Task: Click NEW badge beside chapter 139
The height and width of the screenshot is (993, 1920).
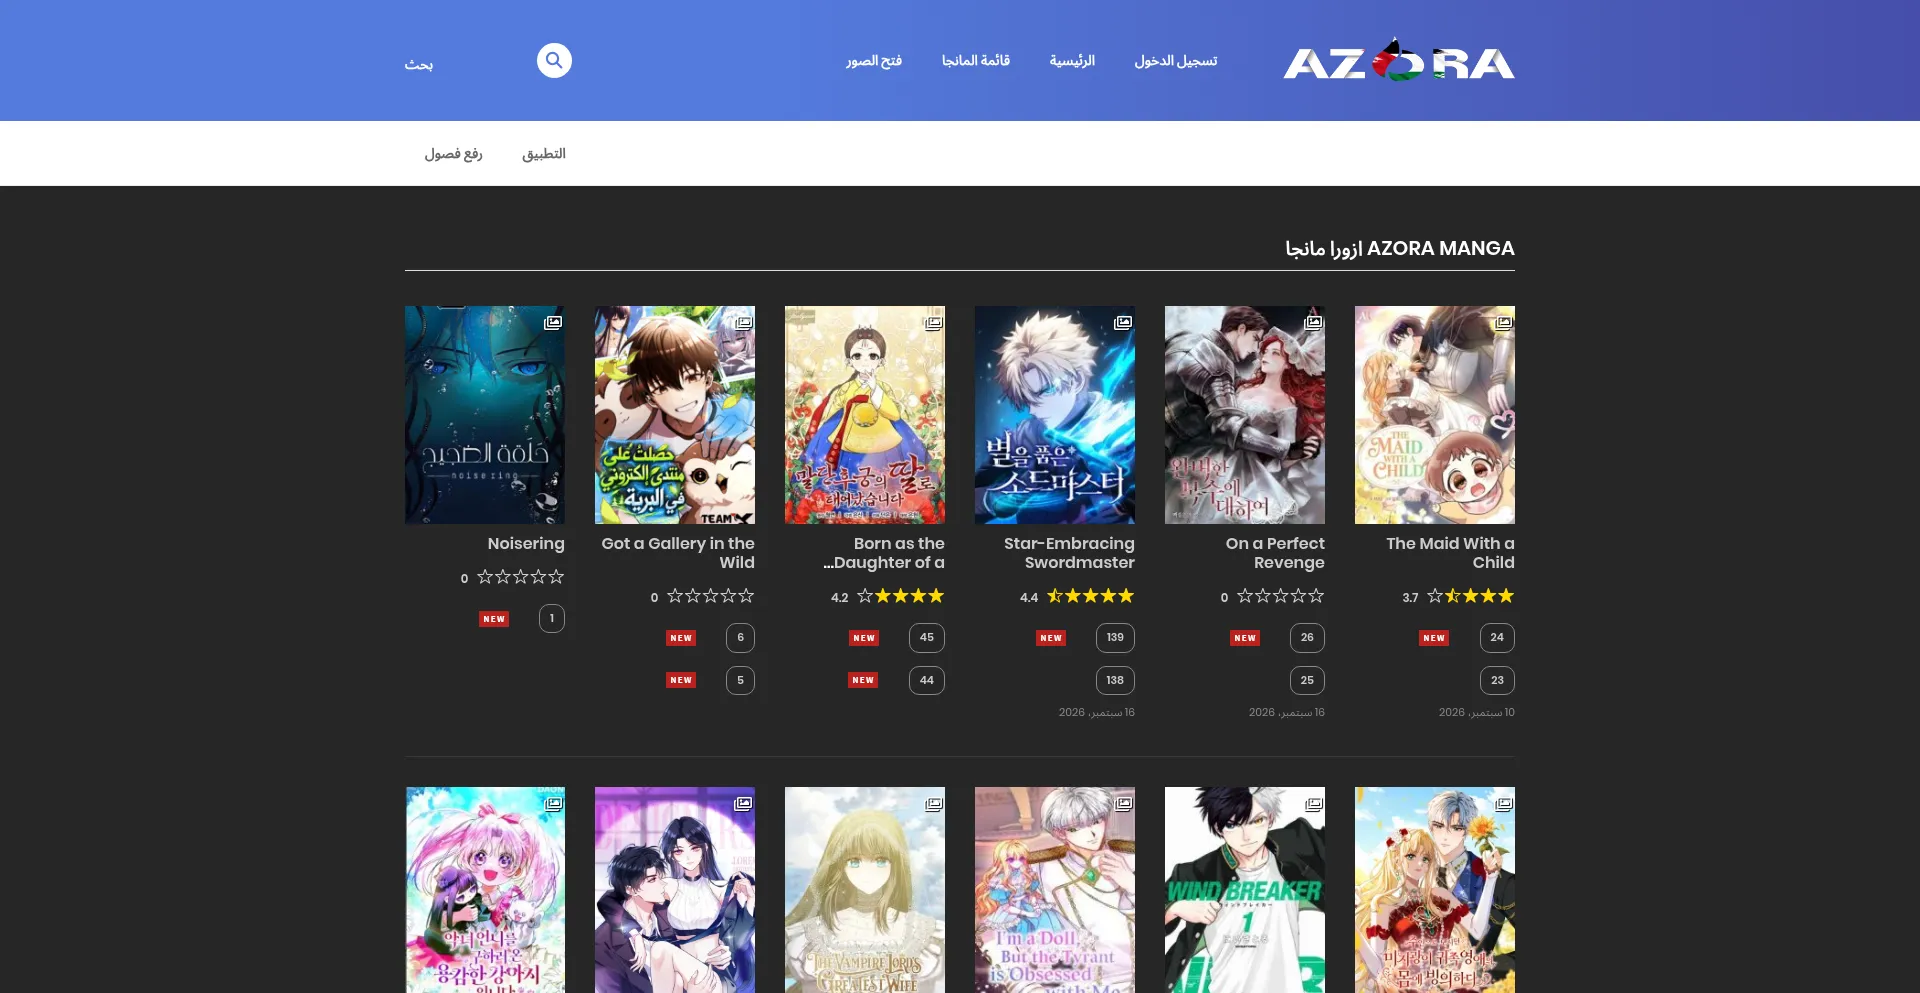Action: [1051, 638]
